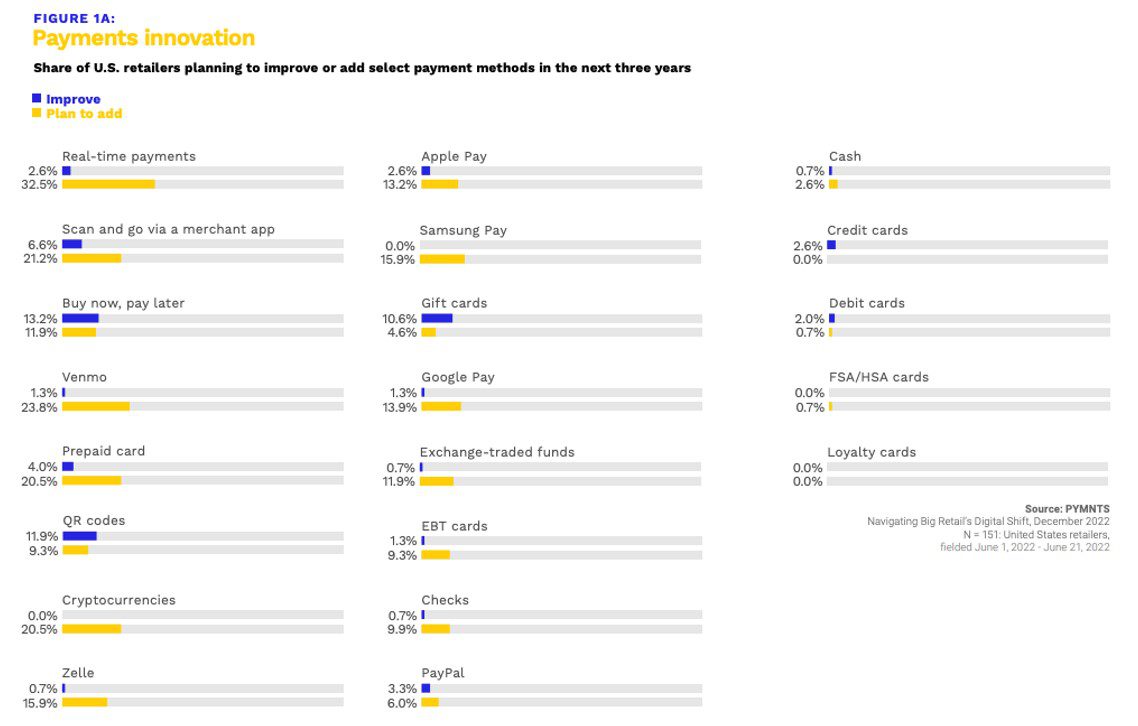
Task: Click the Loyalty cards label
Action: point(871,452)
